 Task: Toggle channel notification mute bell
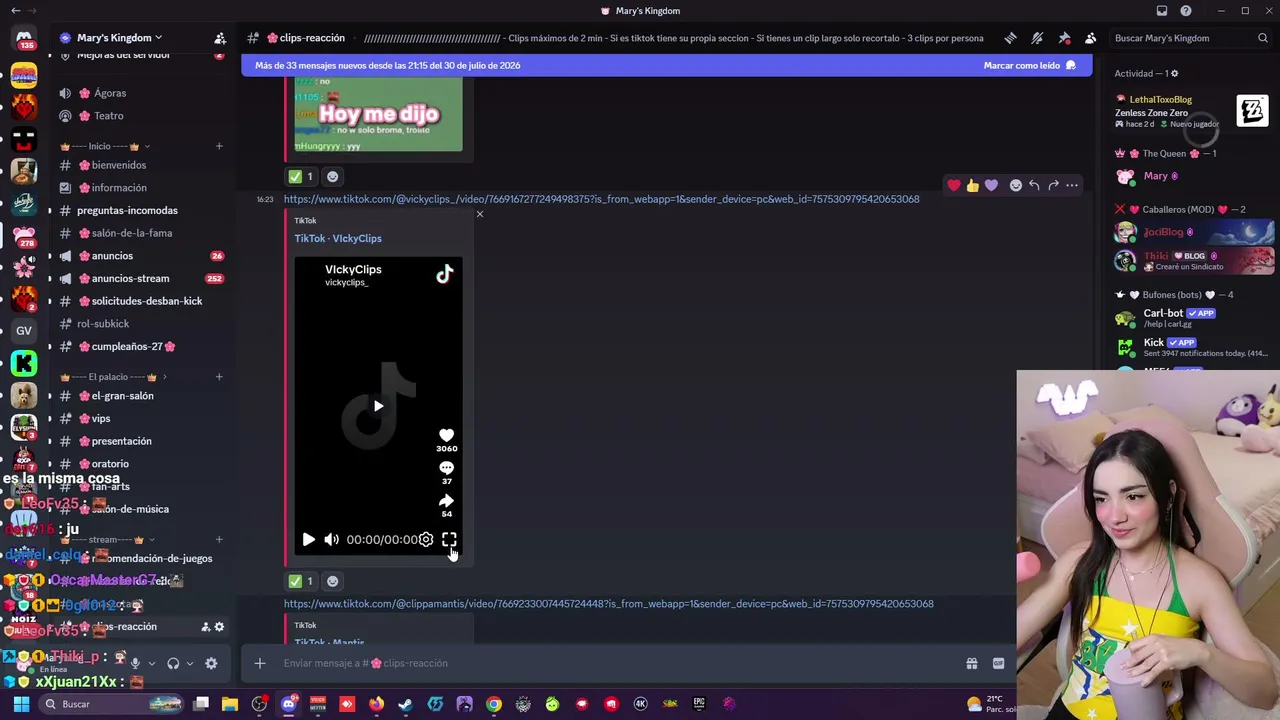click(x=1037, y=38)
